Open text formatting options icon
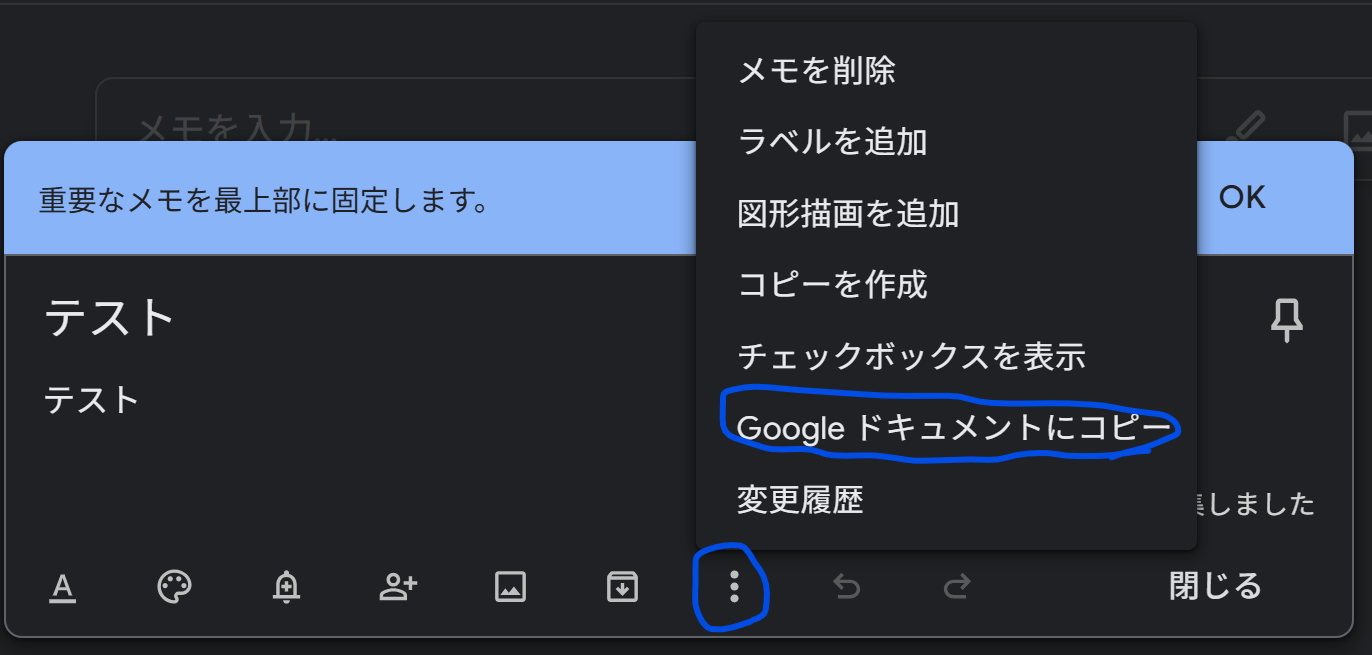1372x655 pixels. 63,587
